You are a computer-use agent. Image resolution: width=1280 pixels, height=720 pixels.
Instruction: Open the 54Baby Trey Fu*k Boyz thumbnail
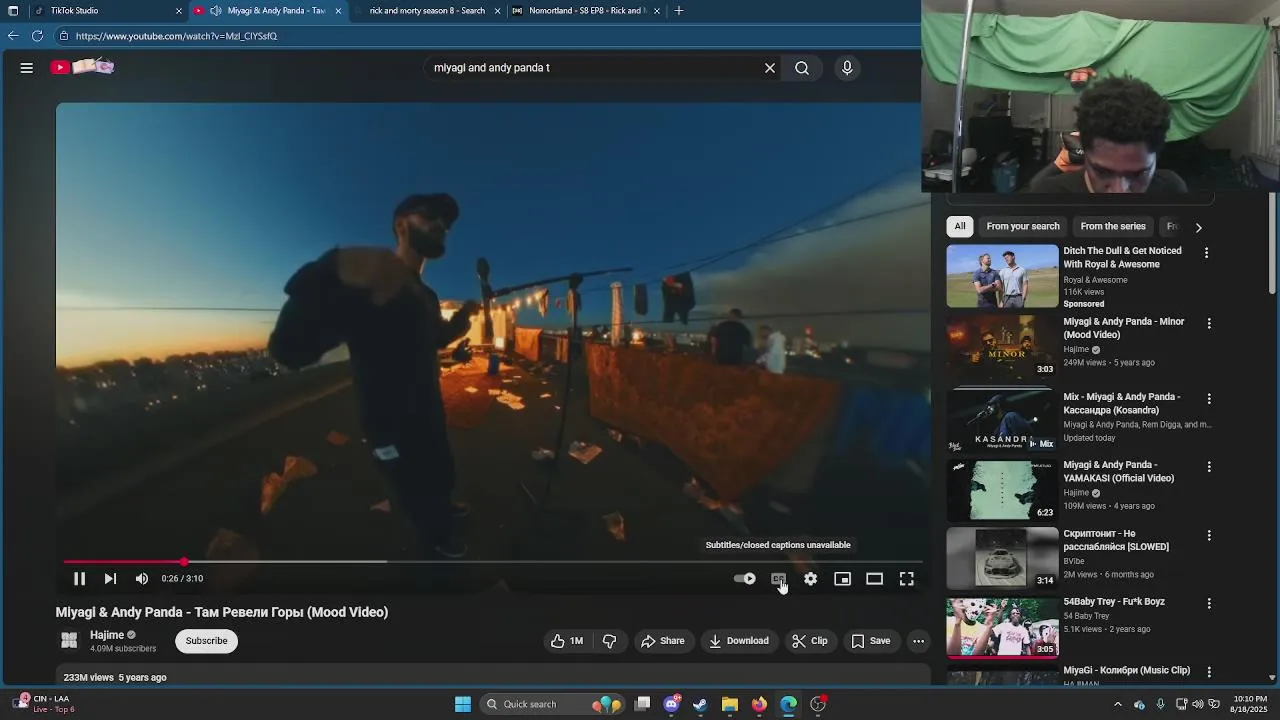(1002, 627)
